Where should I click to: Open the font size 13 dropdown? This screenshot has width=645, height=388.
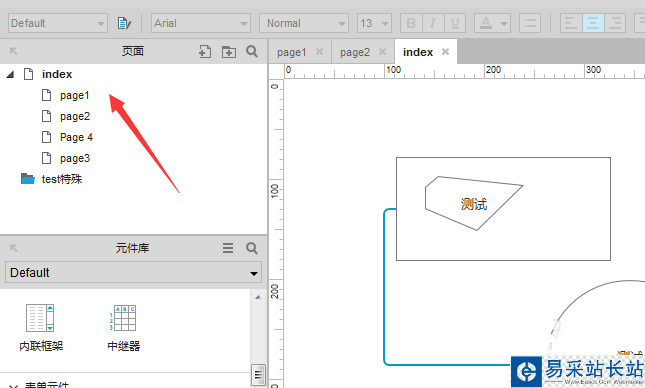pyautogui.click(x=374, y=23)
